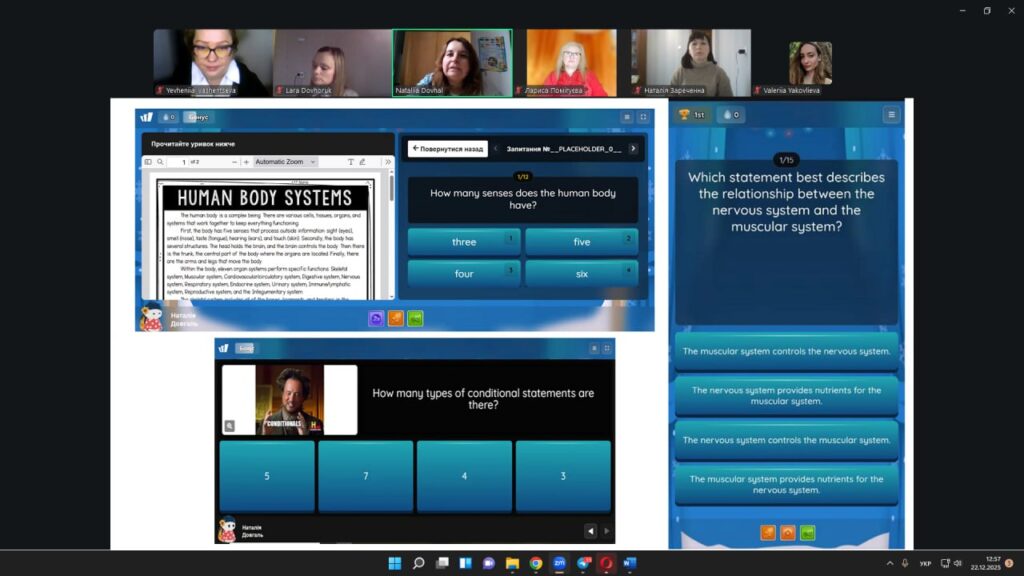The height and width of the screenshot is (576, 1024).
Task: Click the Повернутися назад button
Action: click(447, 149)
